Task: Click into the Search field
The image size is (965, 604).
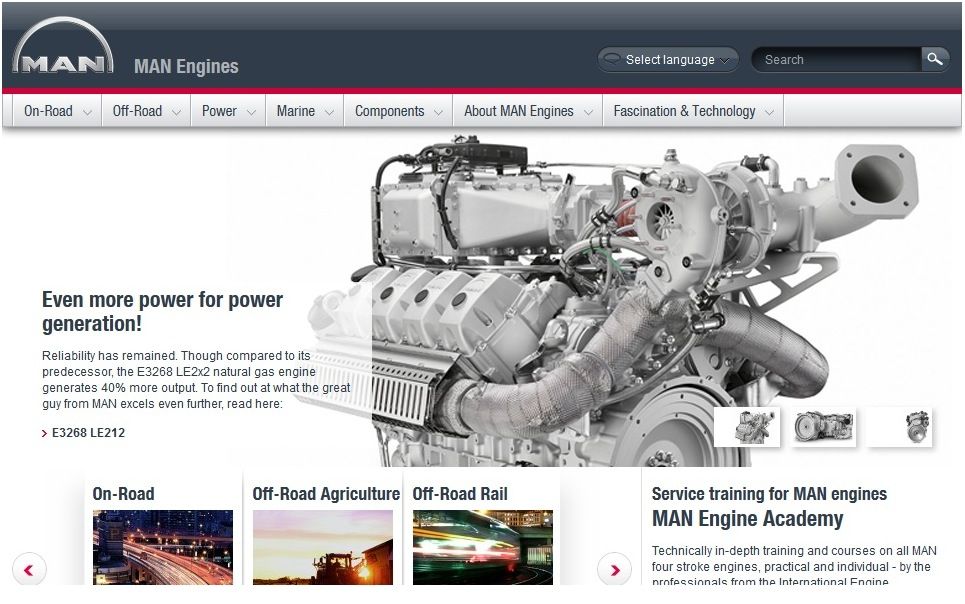Action: coord(835,60)
